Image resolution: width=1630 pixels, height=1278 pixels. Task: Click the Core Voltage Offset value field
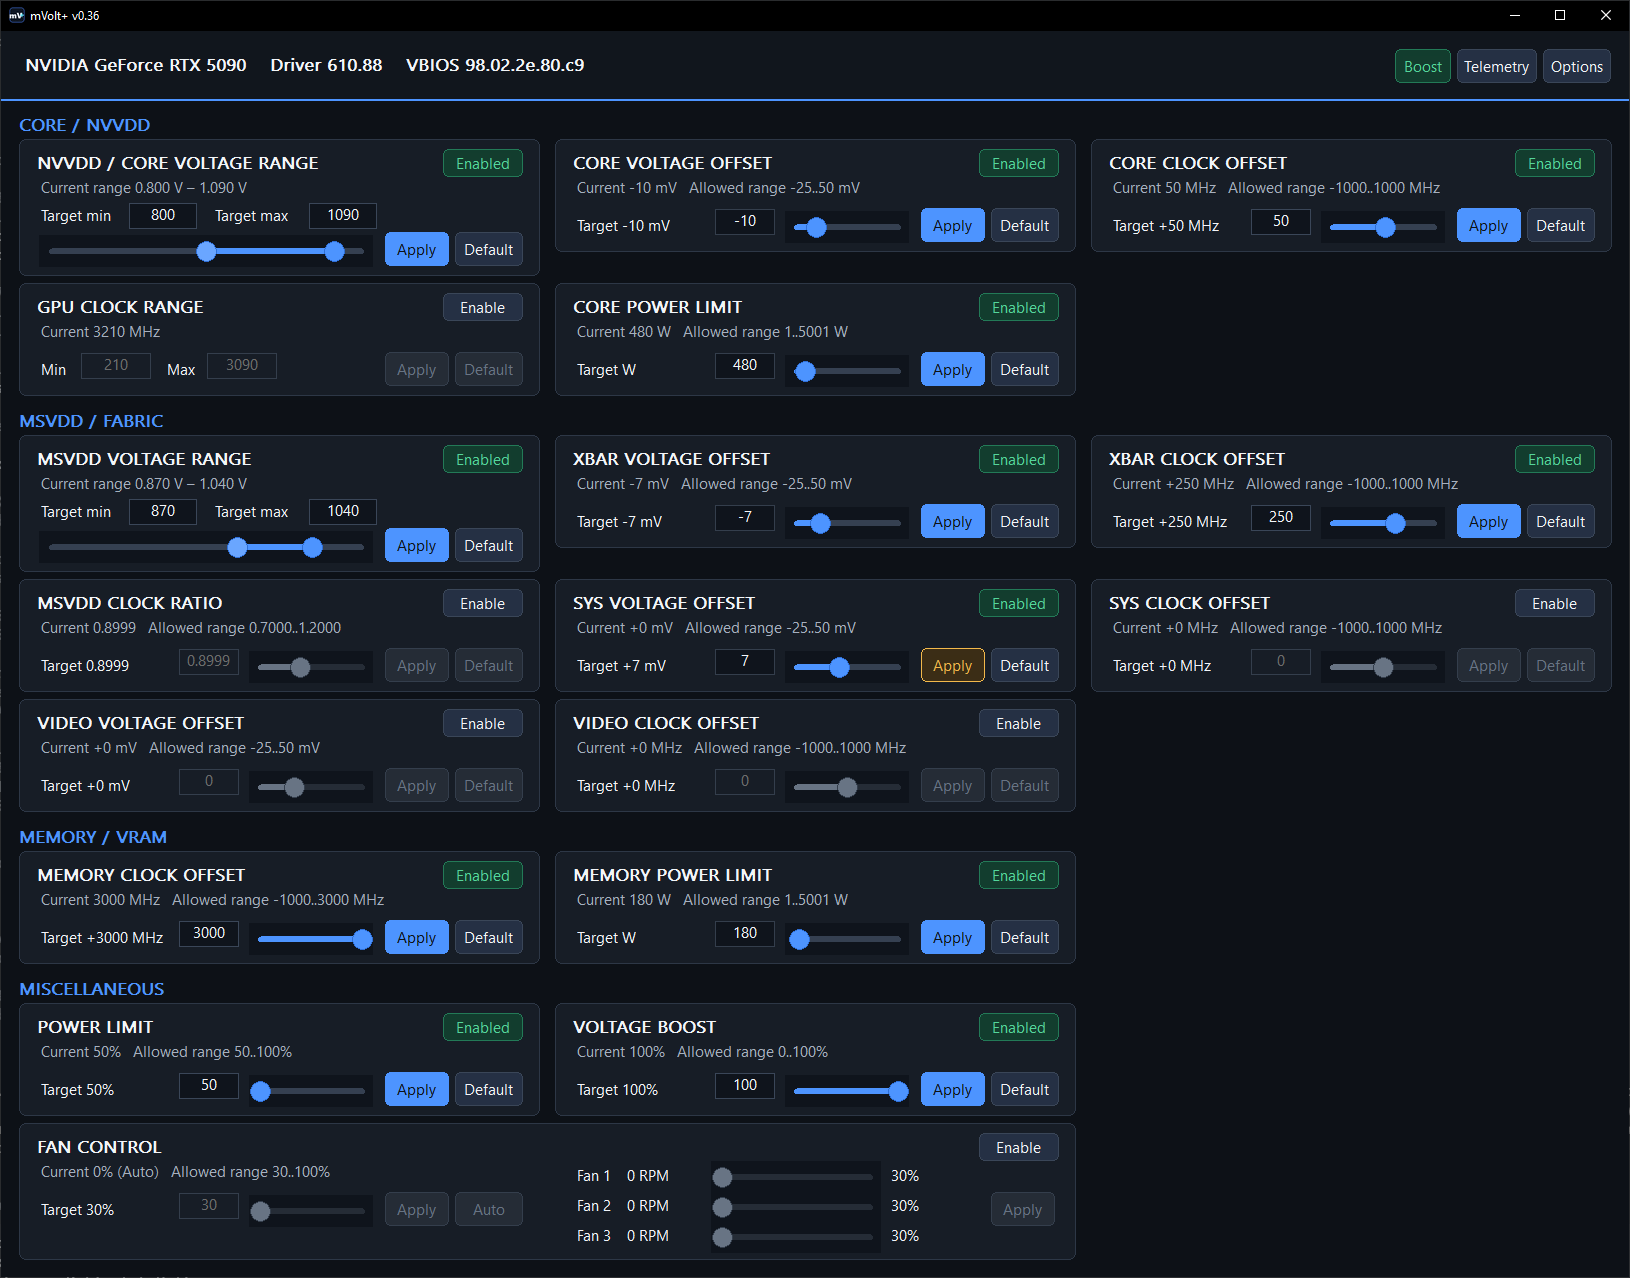745,221
